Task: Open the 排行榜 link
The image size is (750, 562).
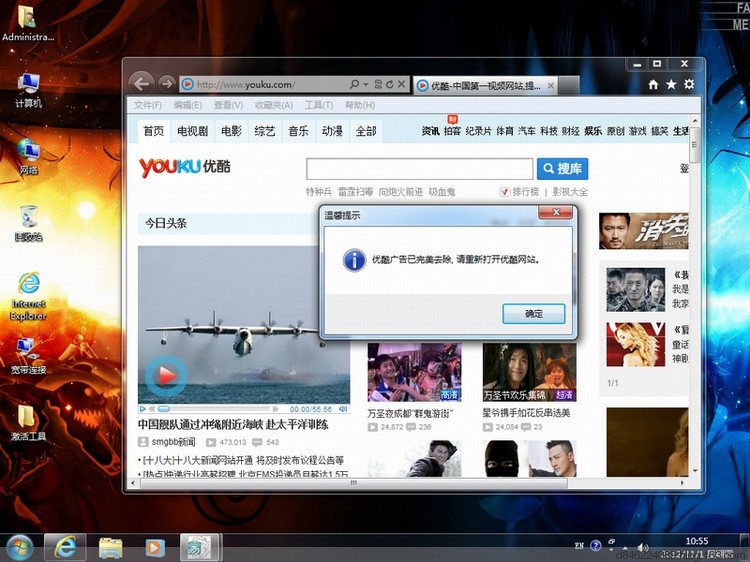Action: tap(525, 192)
